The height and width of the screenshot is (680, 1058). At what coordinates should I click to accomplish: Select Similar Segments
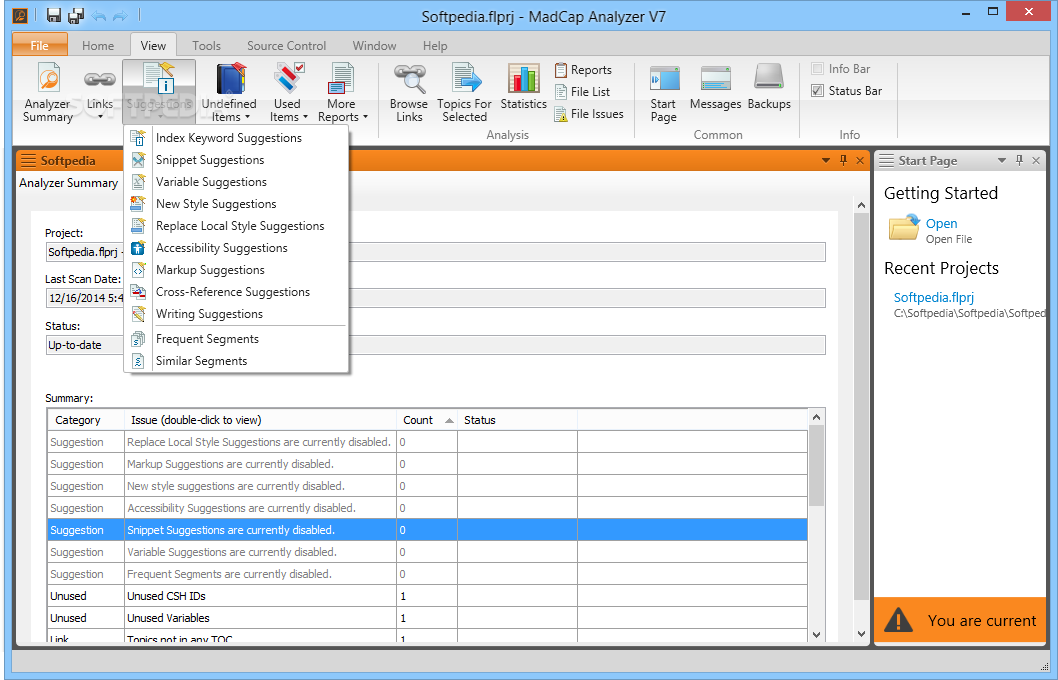[236, 361]
